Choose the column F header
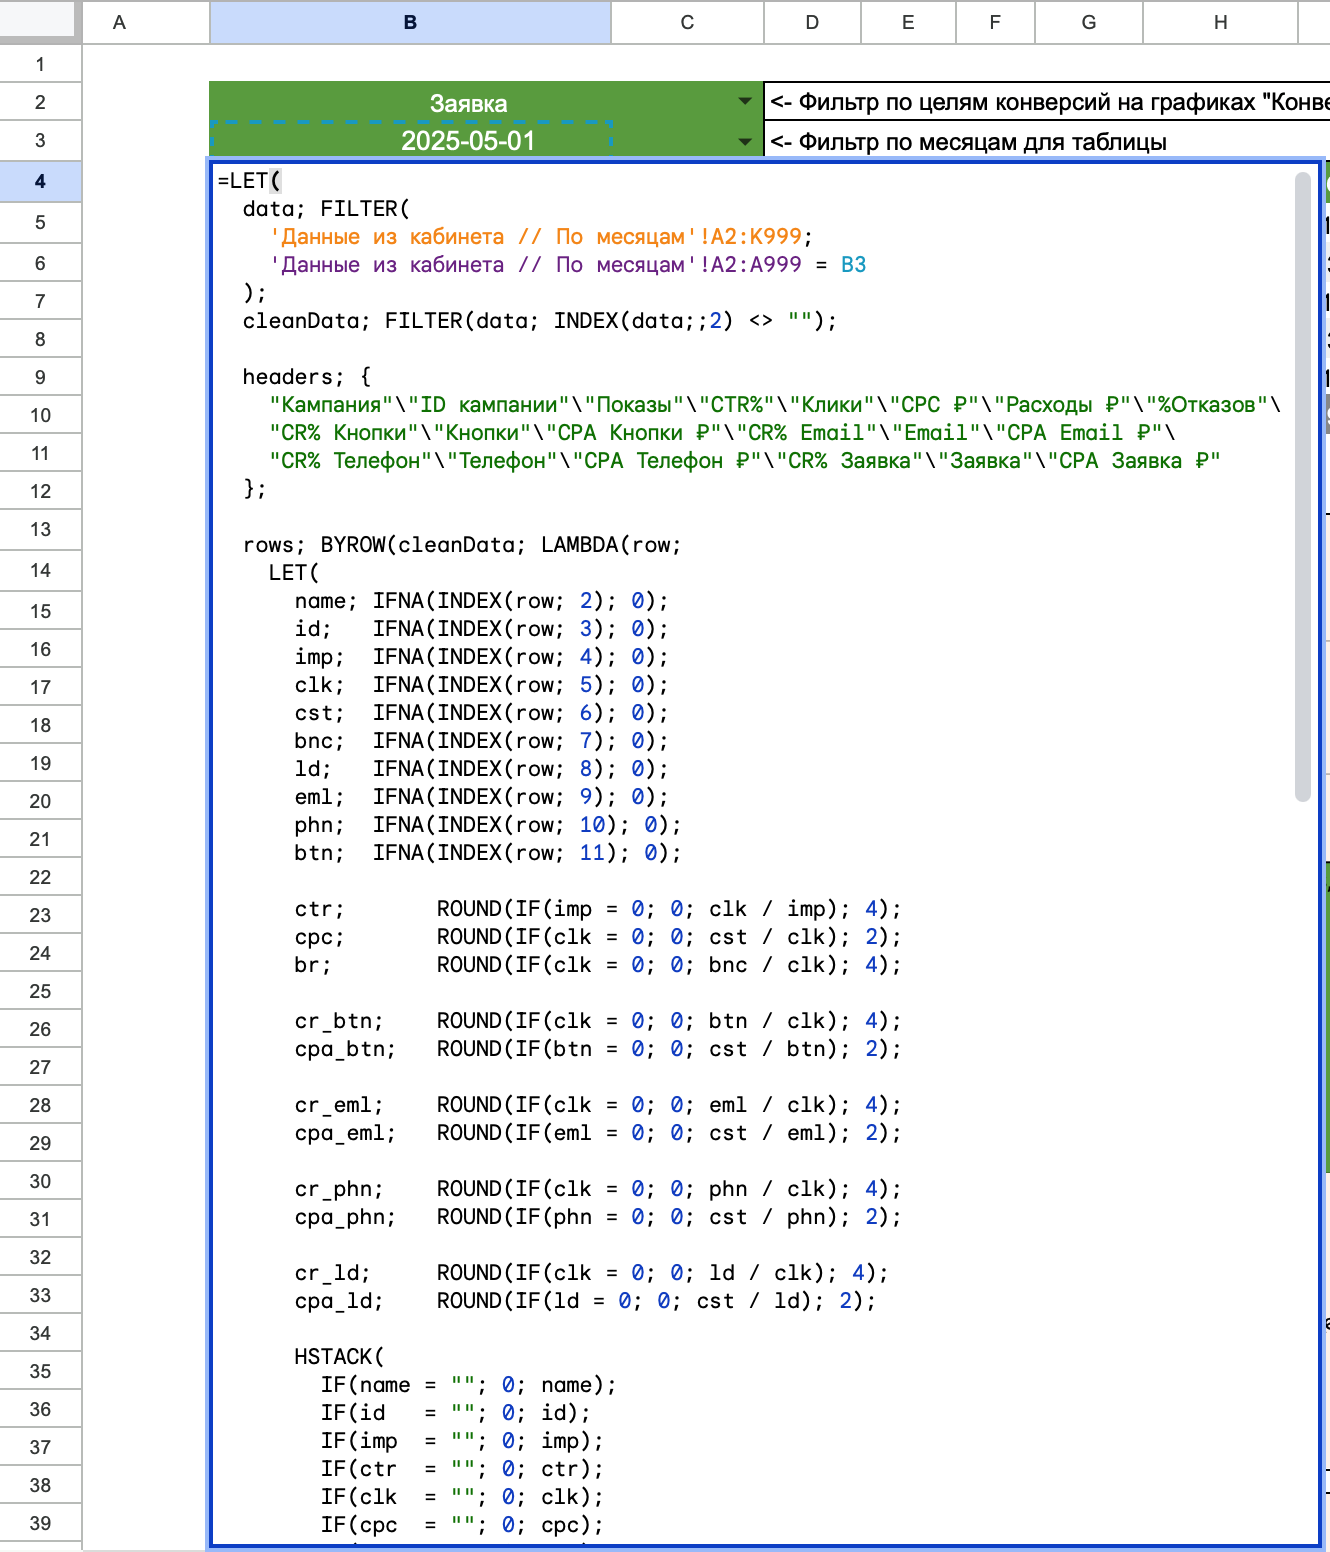The image size is (1330, 1552). (995, 22)
